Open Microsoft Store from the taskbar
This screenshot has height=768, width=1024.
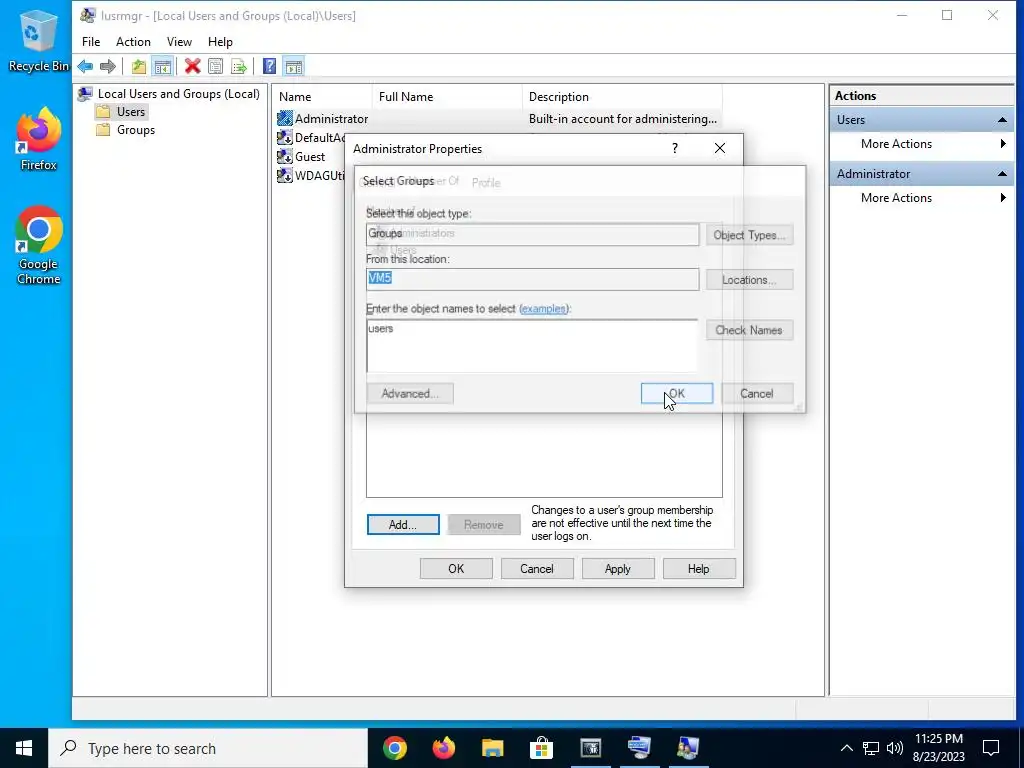(541, 748)
